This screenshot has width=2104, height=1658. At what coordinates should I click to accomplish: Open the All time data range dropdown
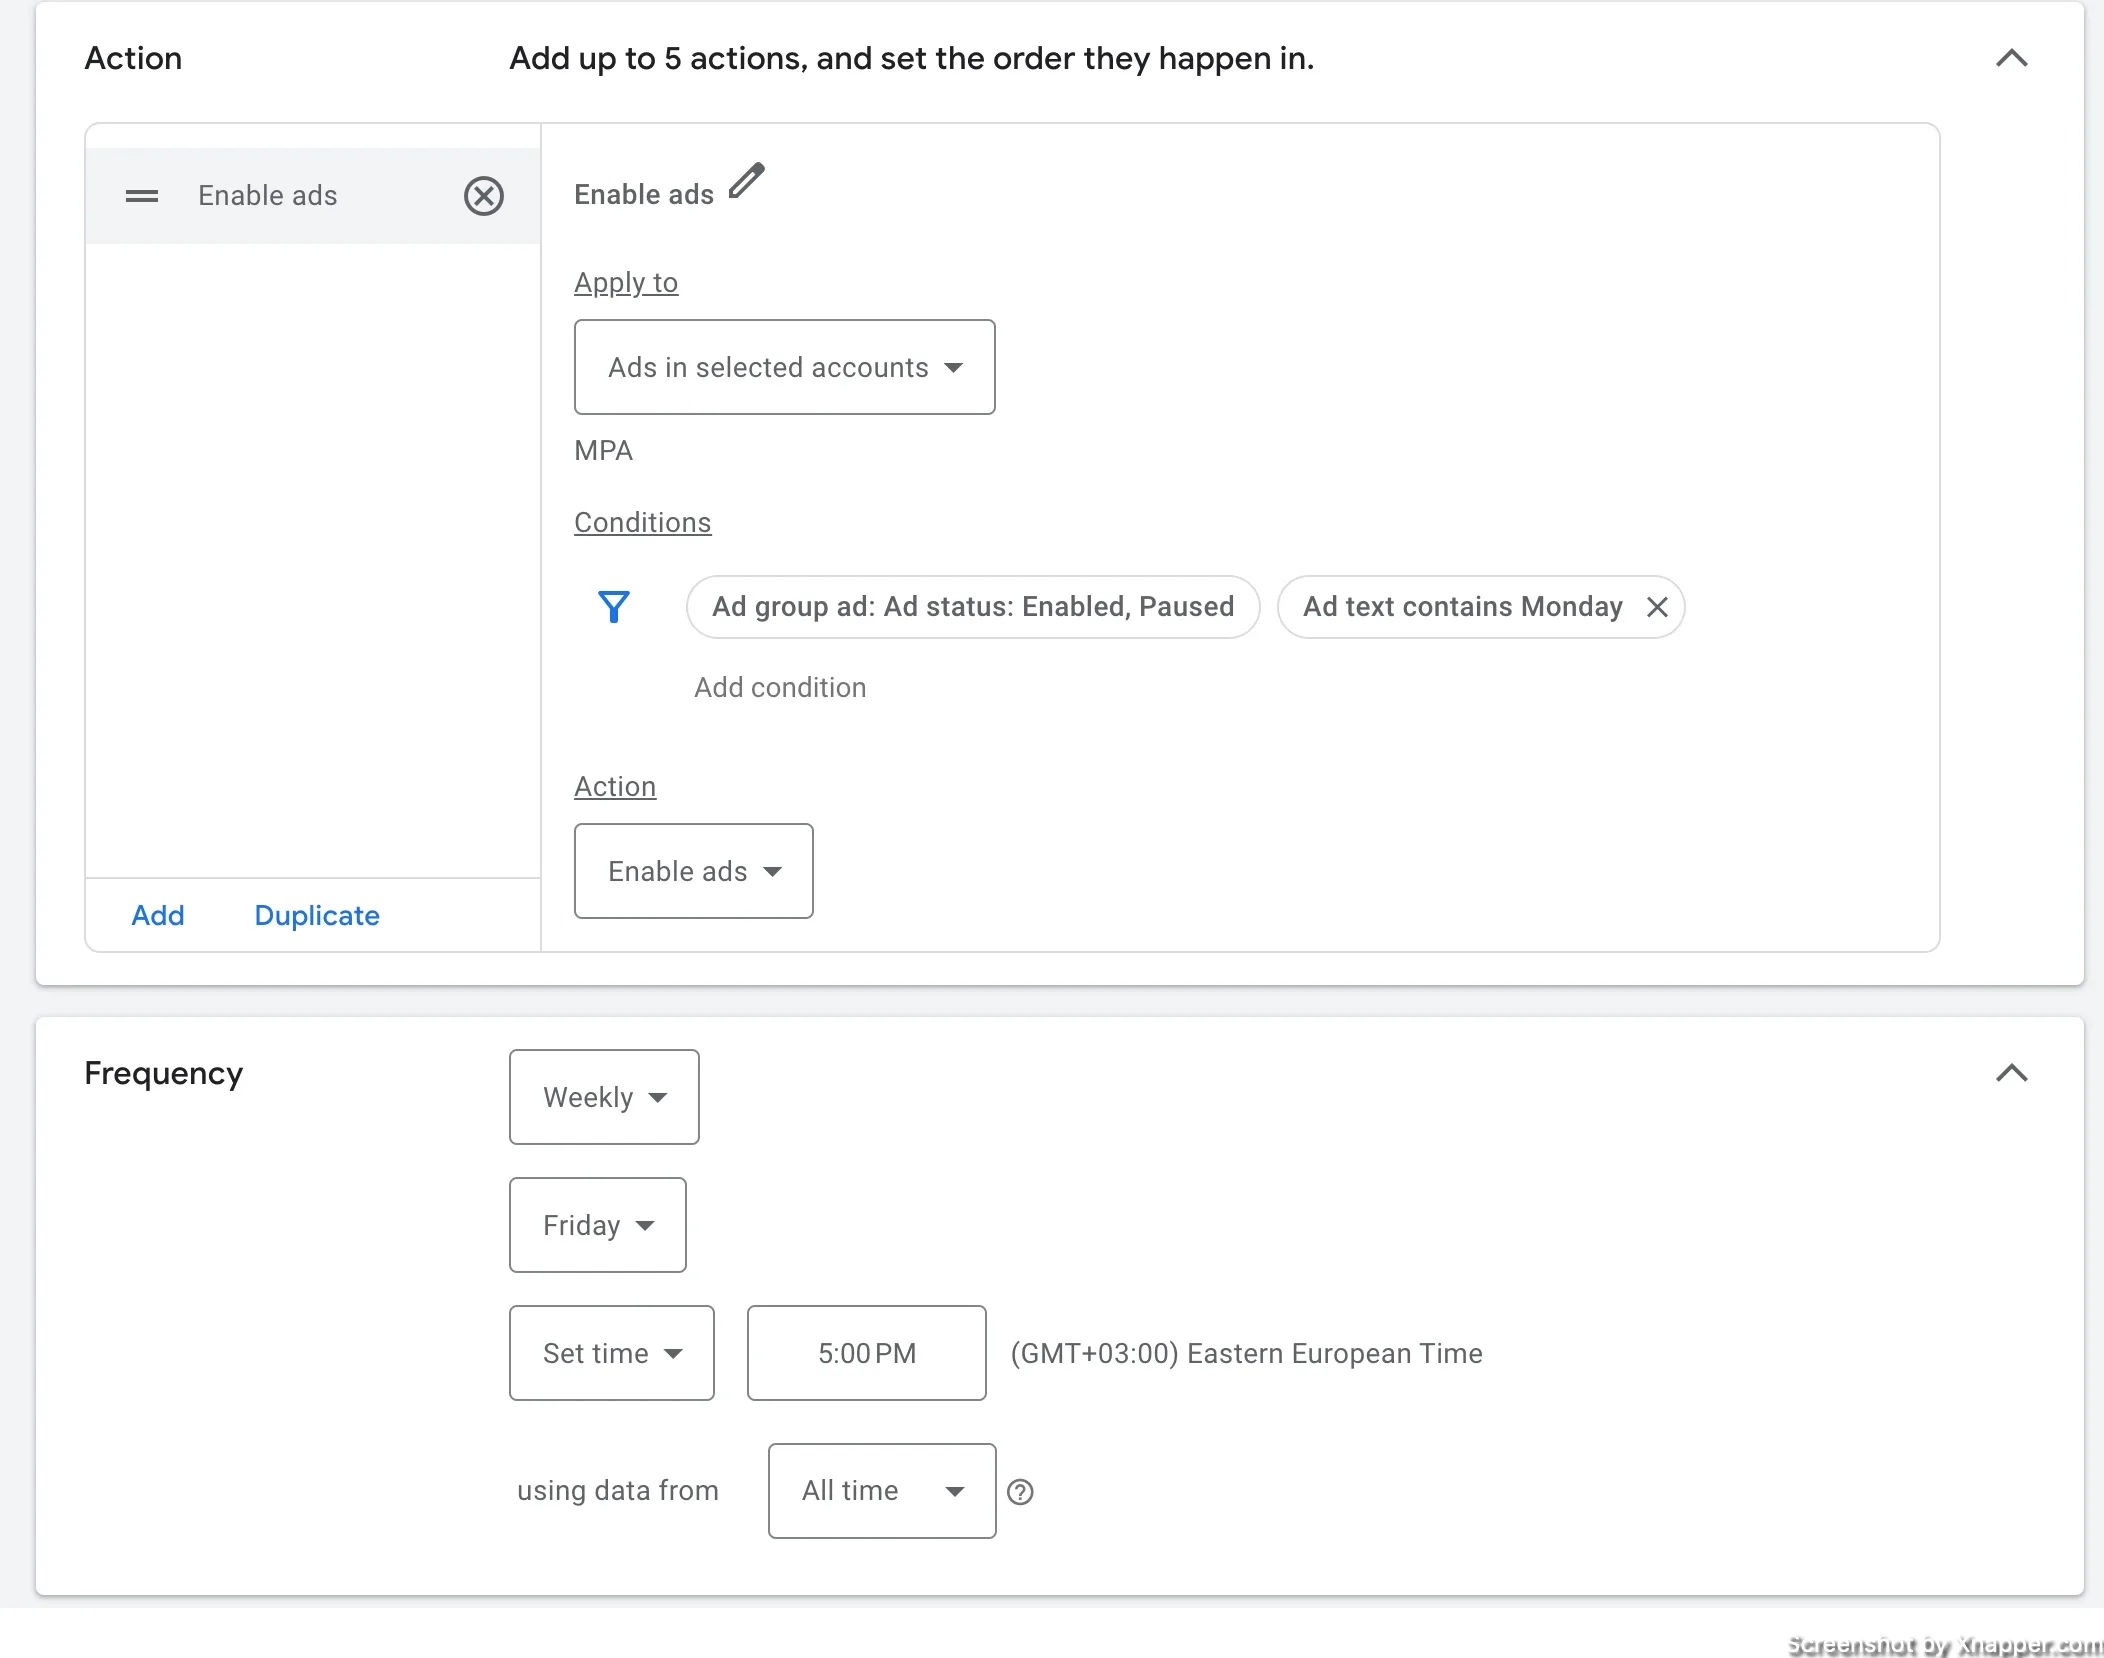pyautogui.click(x=882, y=1491)
